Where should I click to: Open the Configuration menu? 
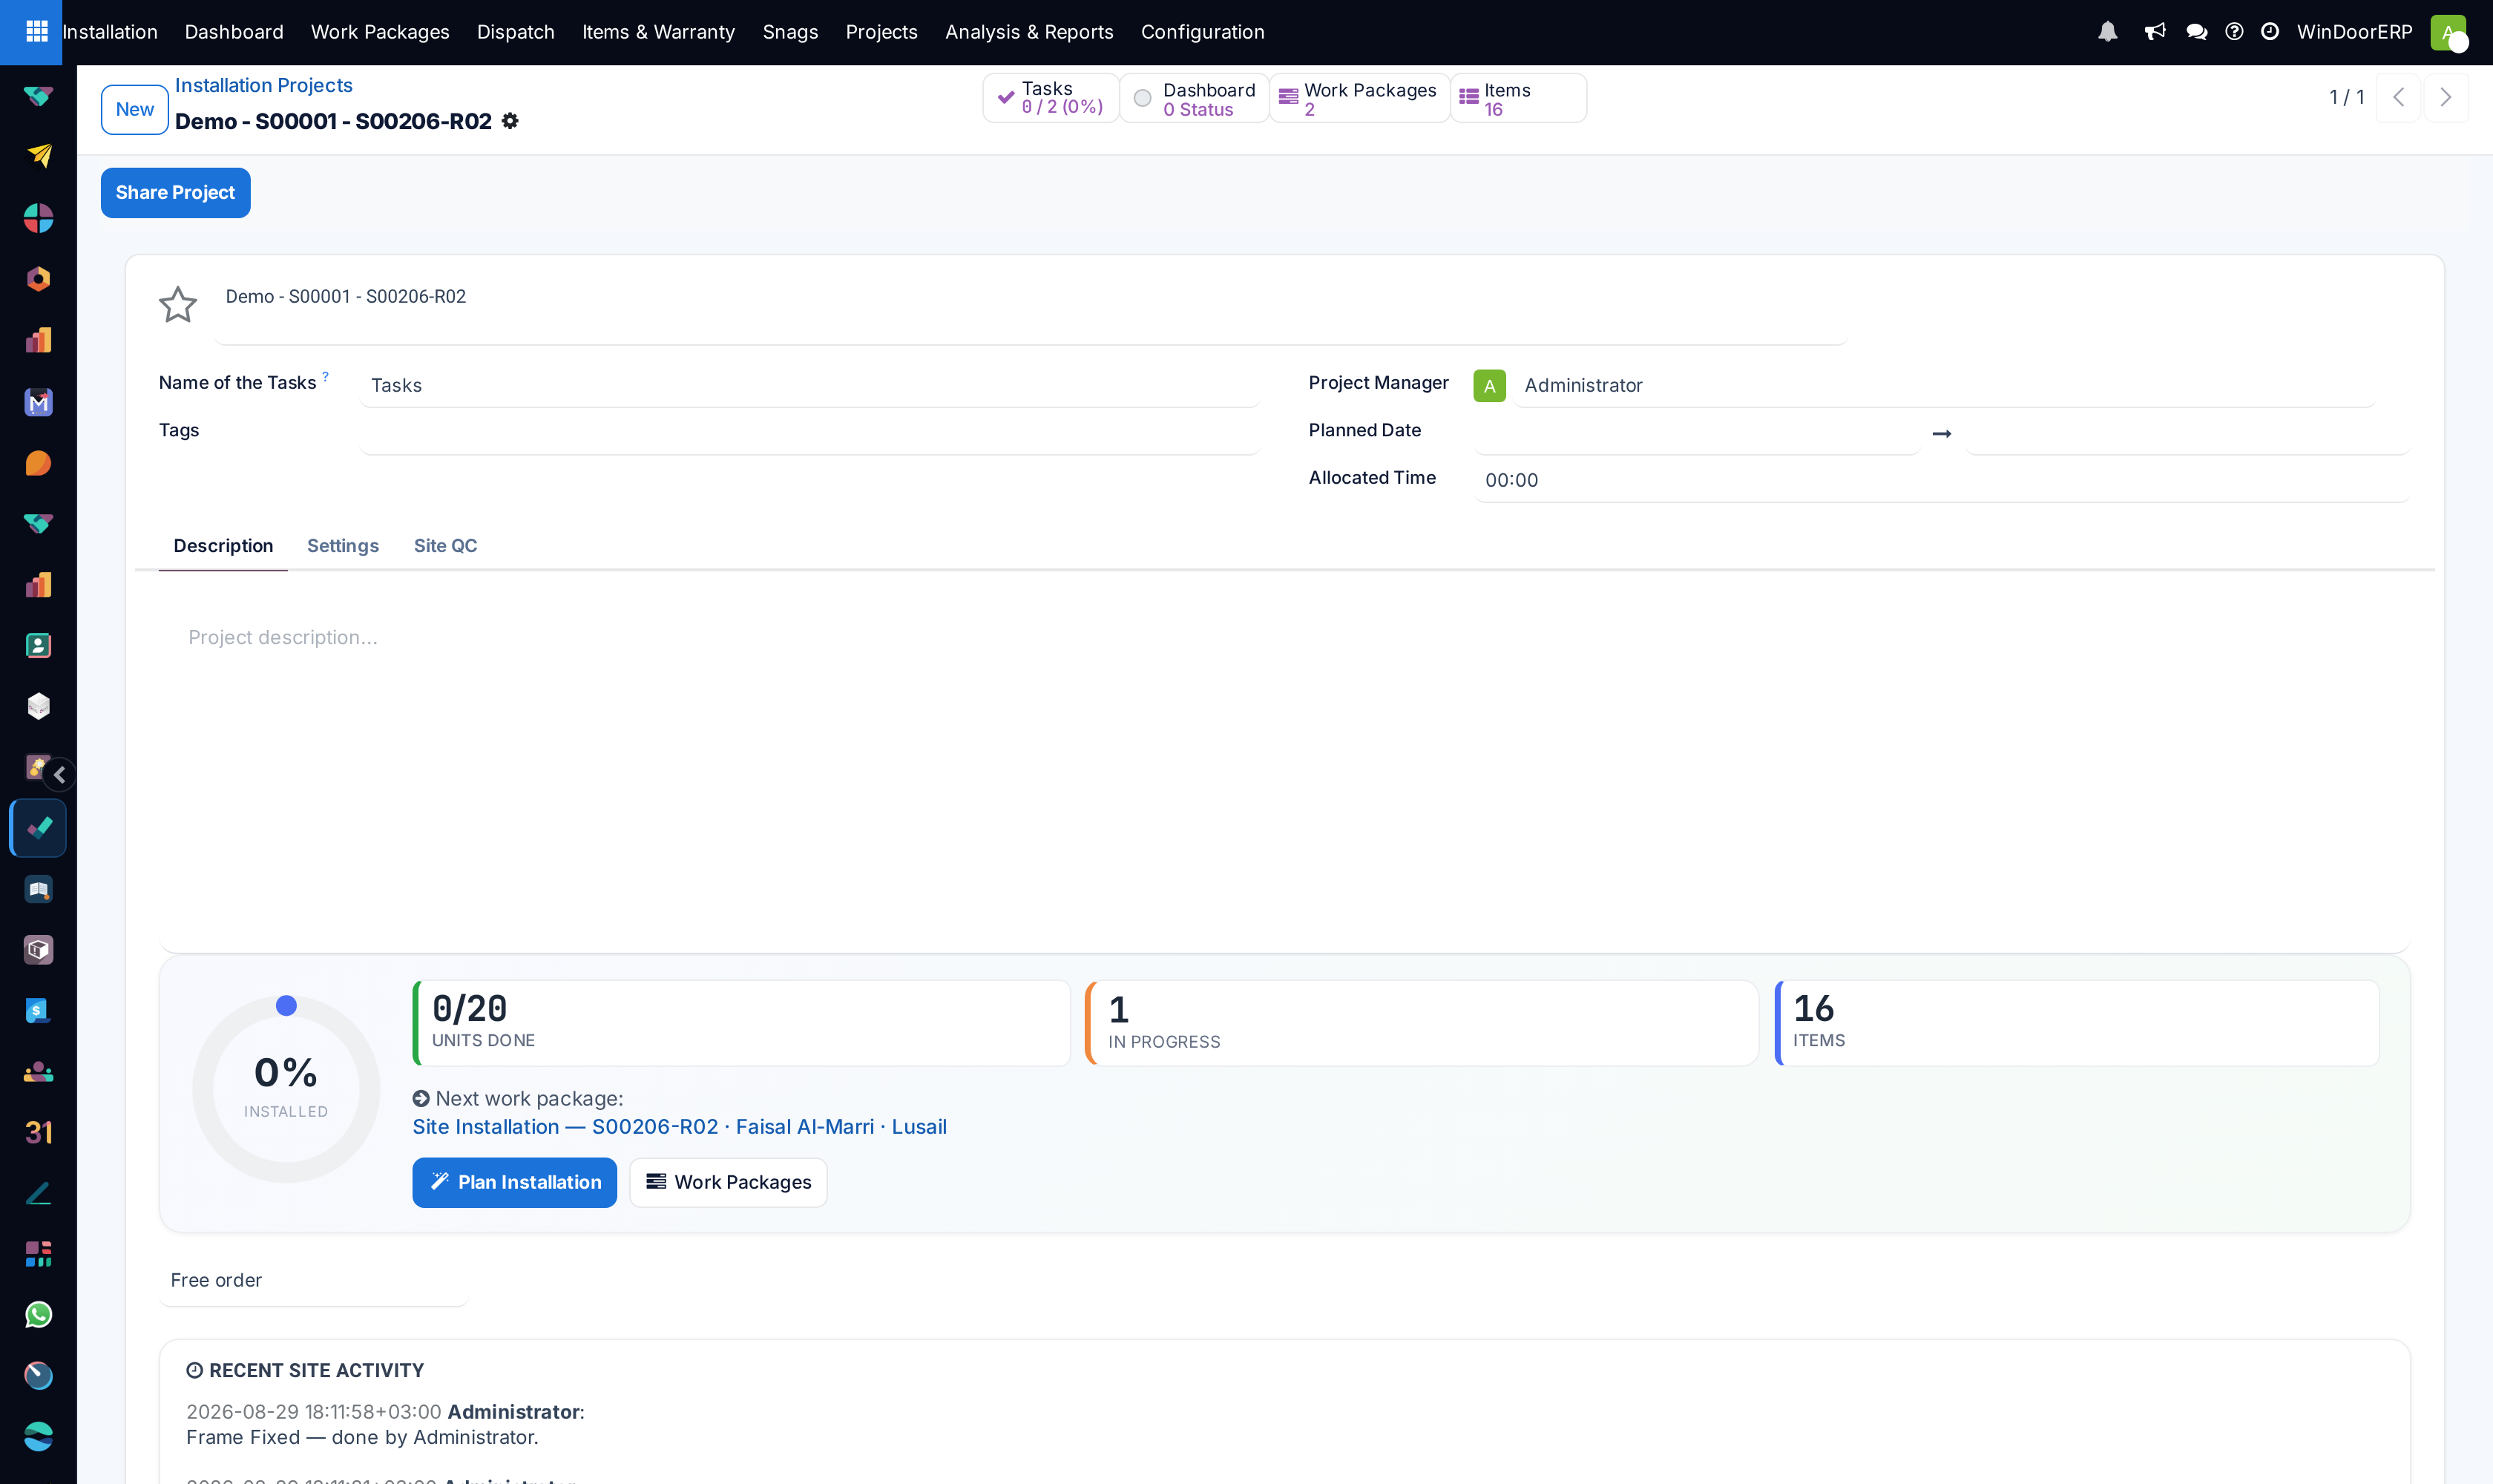pos(1202,32)
